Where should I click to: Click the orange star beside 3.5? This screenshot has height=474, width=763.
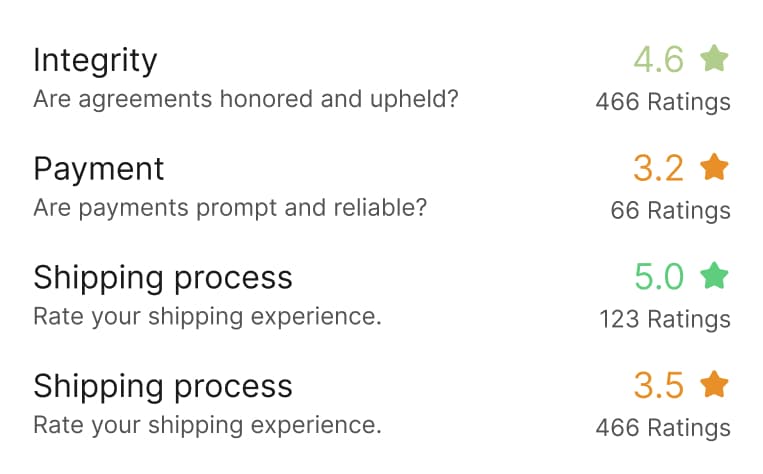(714, 384)
